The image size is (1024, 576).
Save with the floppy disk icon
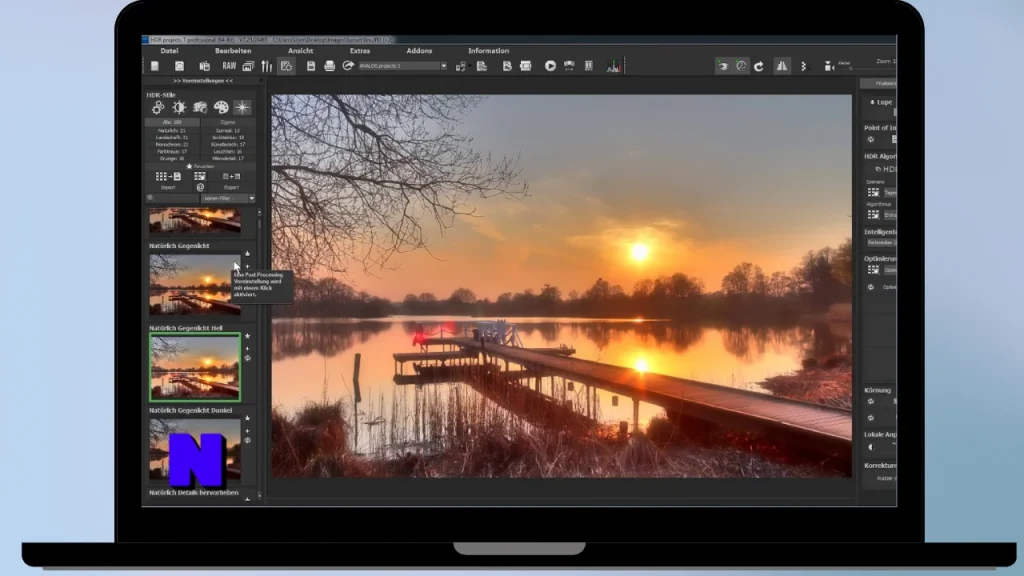[x=311, y=66]
